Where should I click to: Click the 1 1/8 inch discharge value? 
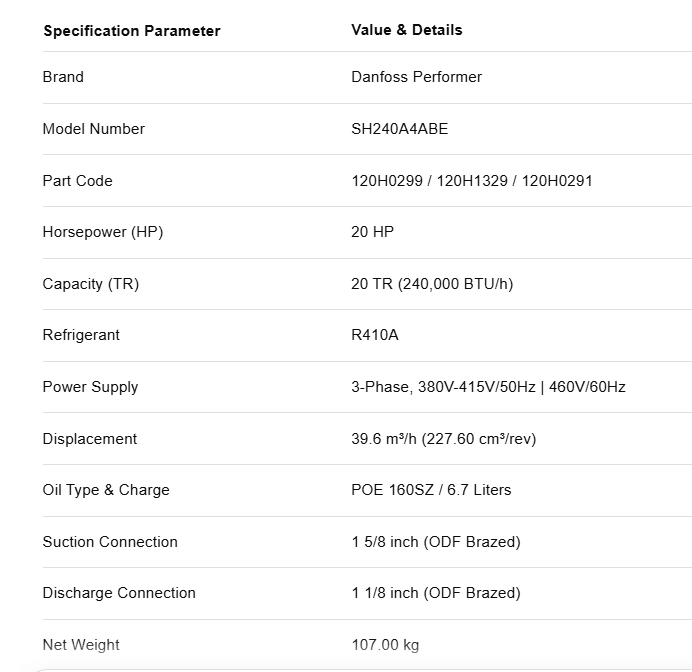coord(436,593)
